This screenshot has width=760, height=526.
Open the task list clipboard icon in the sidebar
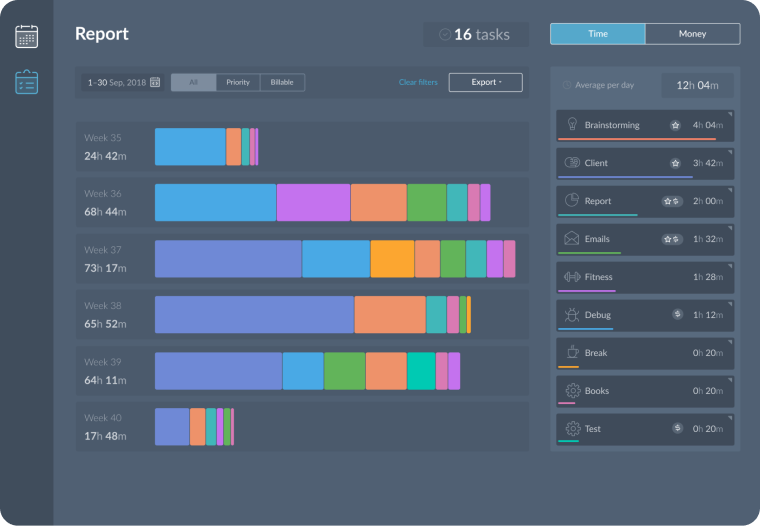coord(26,82)
